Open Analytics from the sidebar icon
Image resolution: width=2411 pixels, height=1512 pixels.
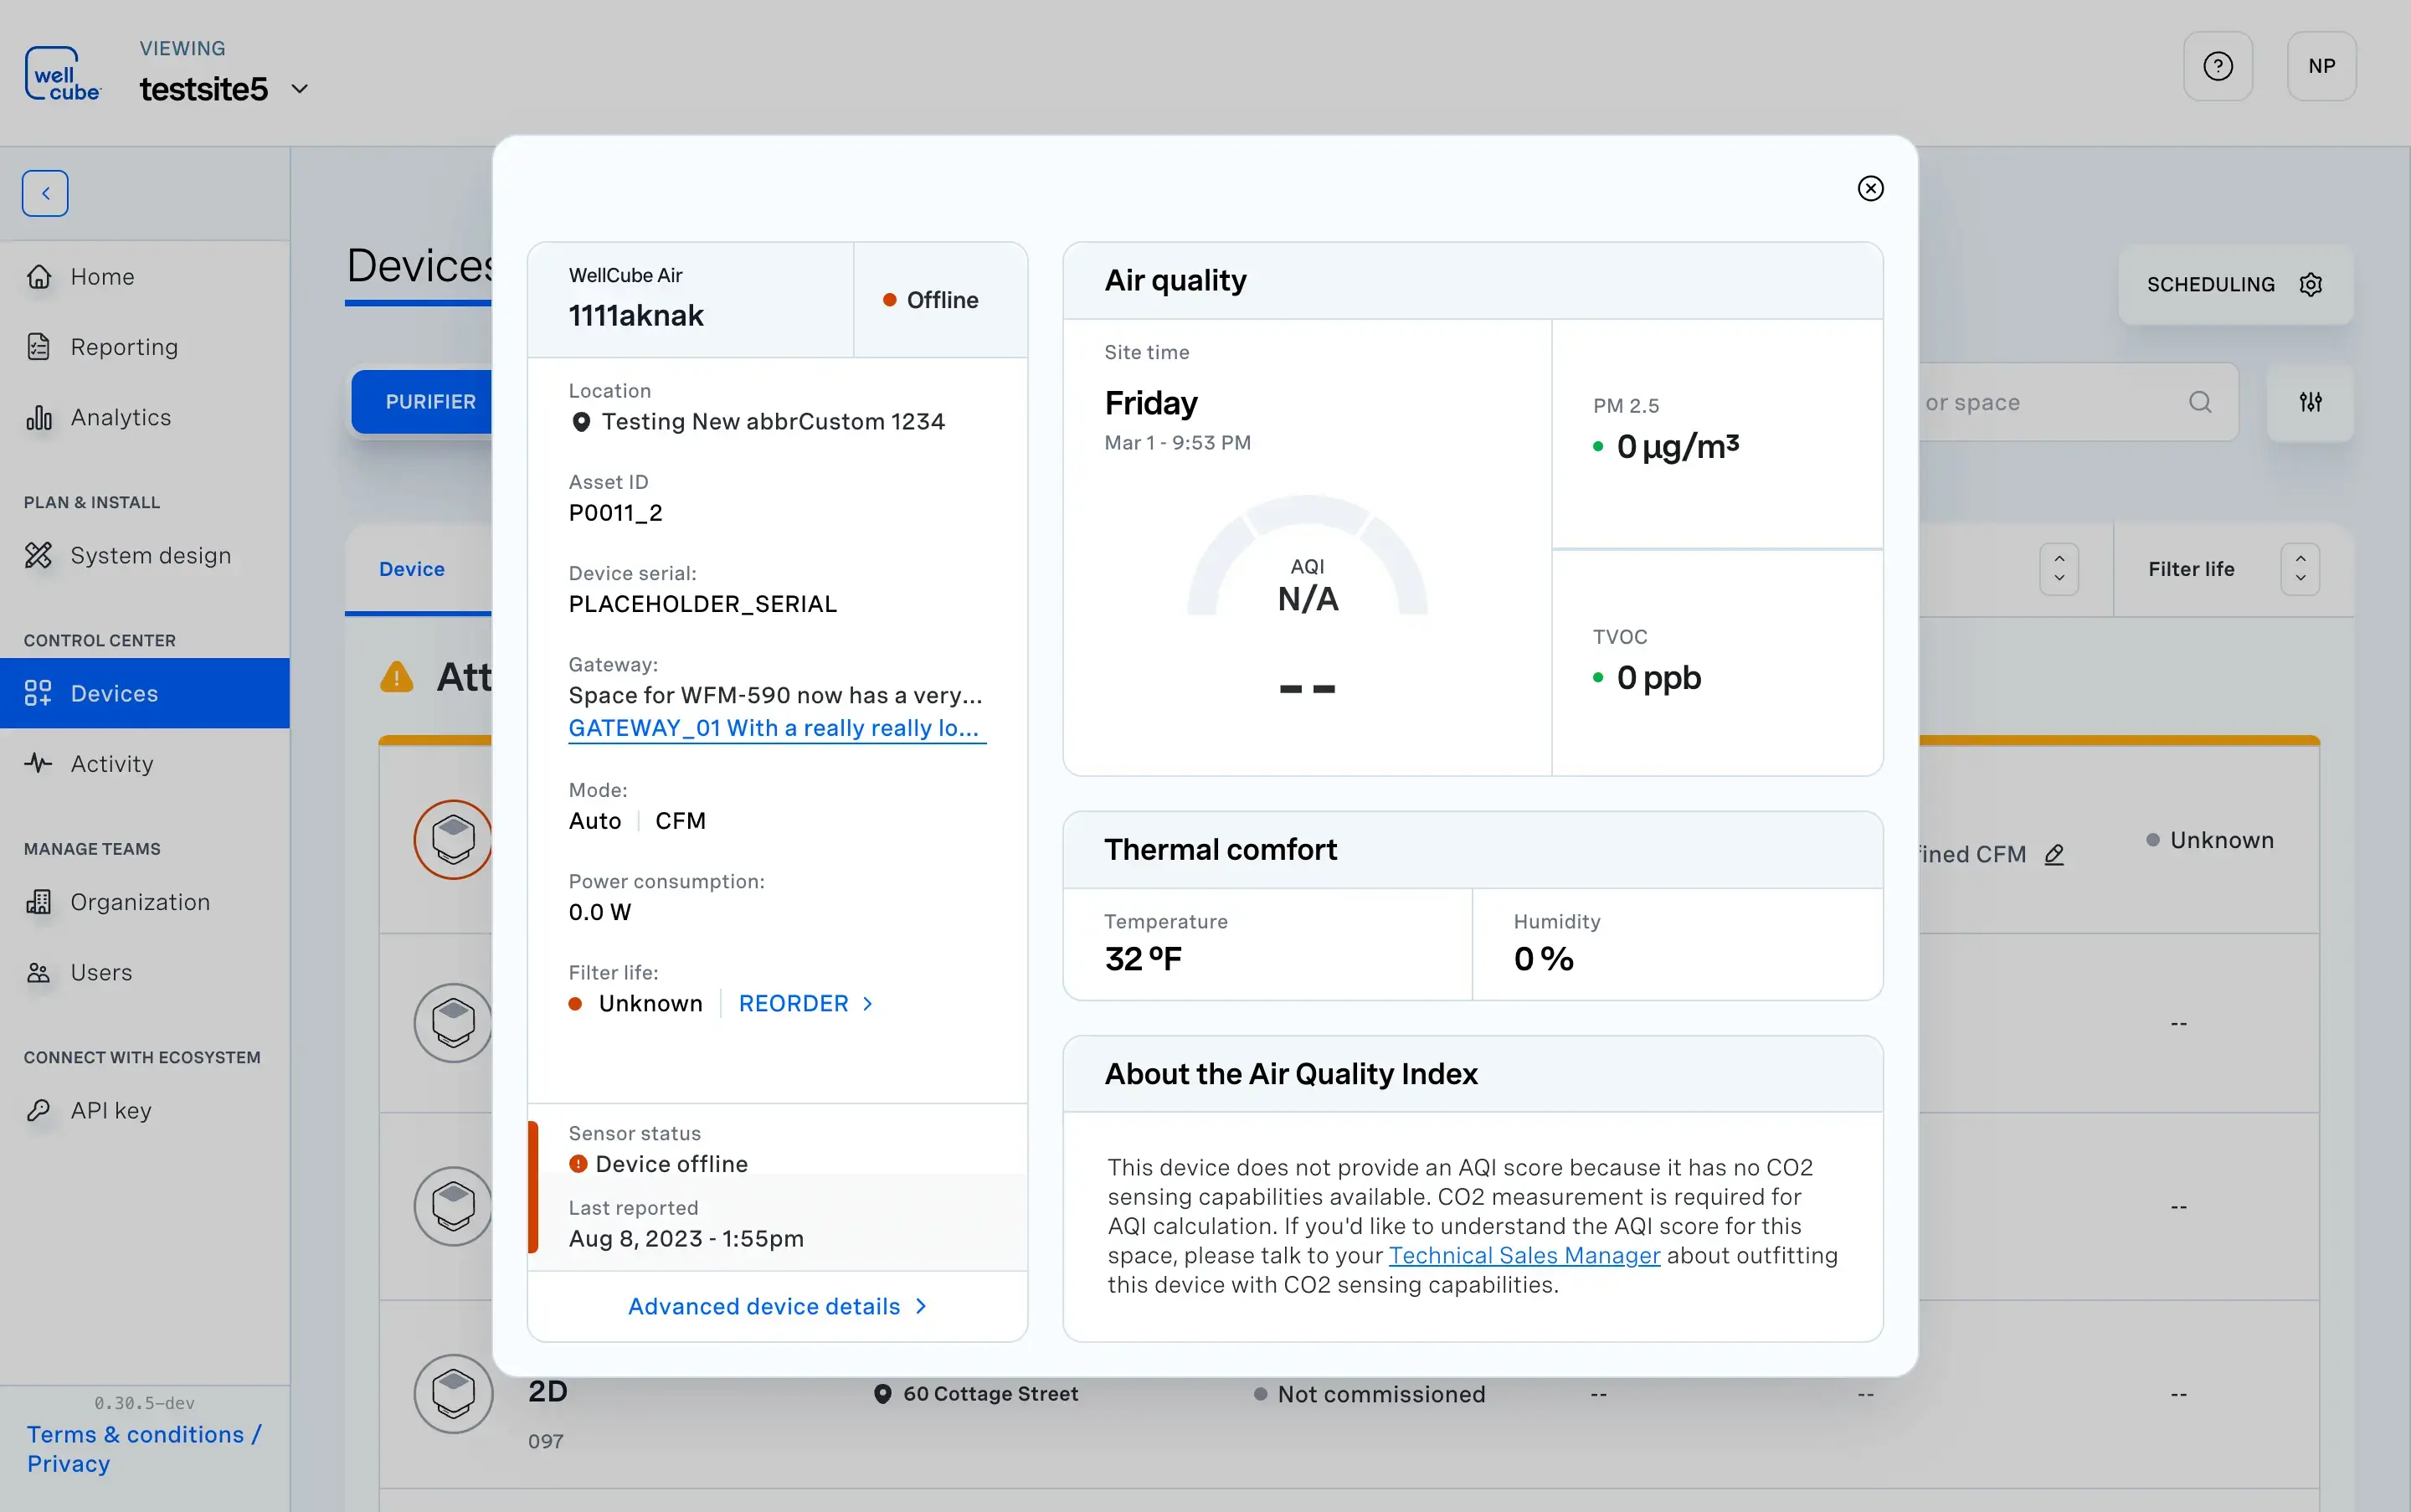(39, 417)
